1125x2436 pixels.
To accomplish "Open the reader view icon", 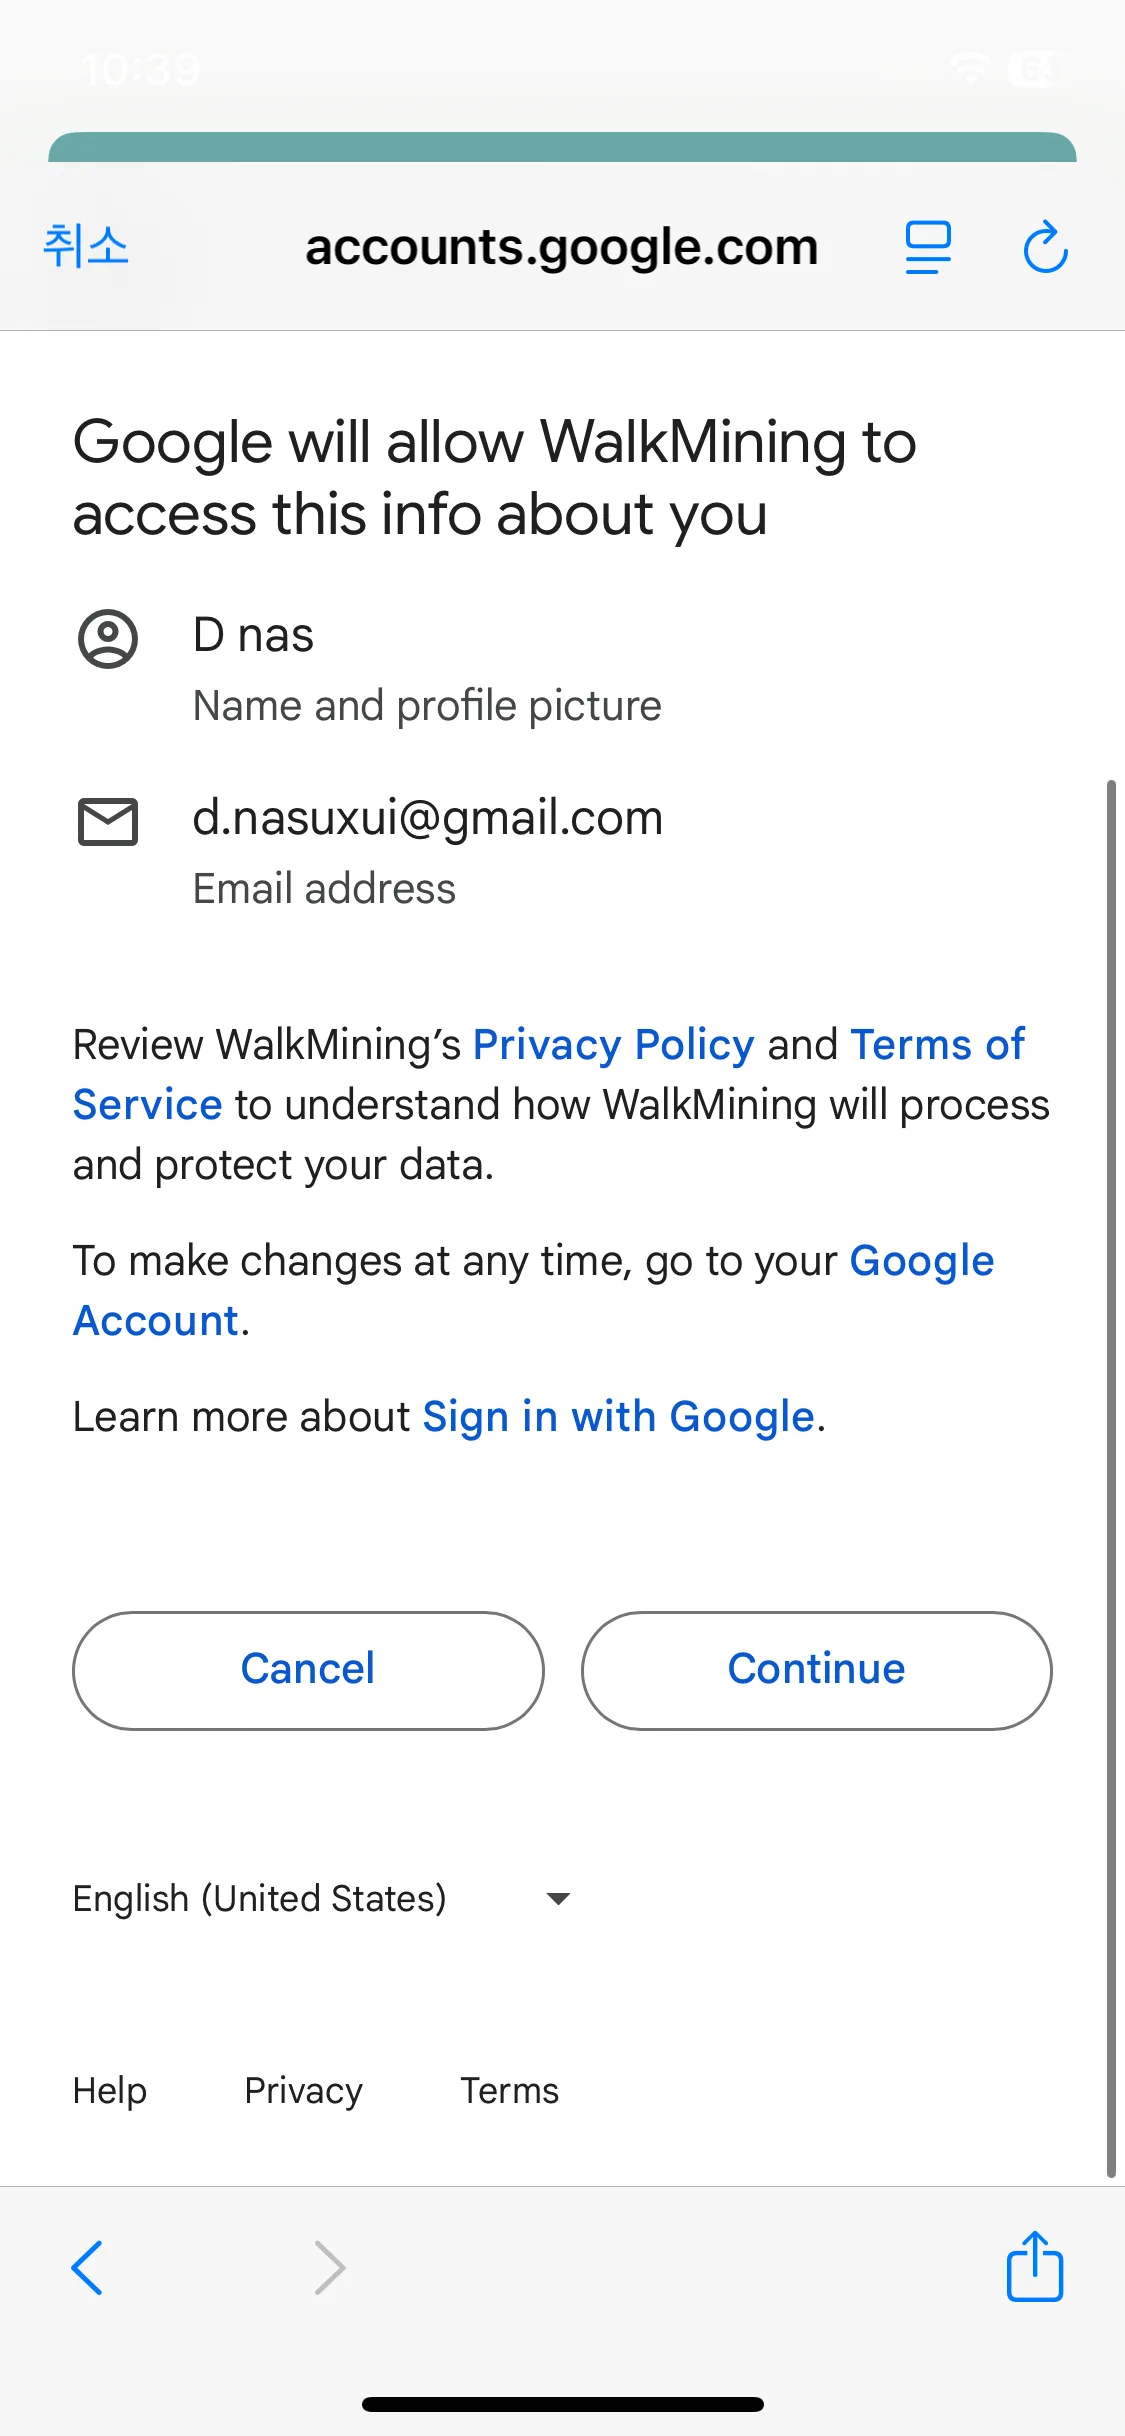I will 928,247.
